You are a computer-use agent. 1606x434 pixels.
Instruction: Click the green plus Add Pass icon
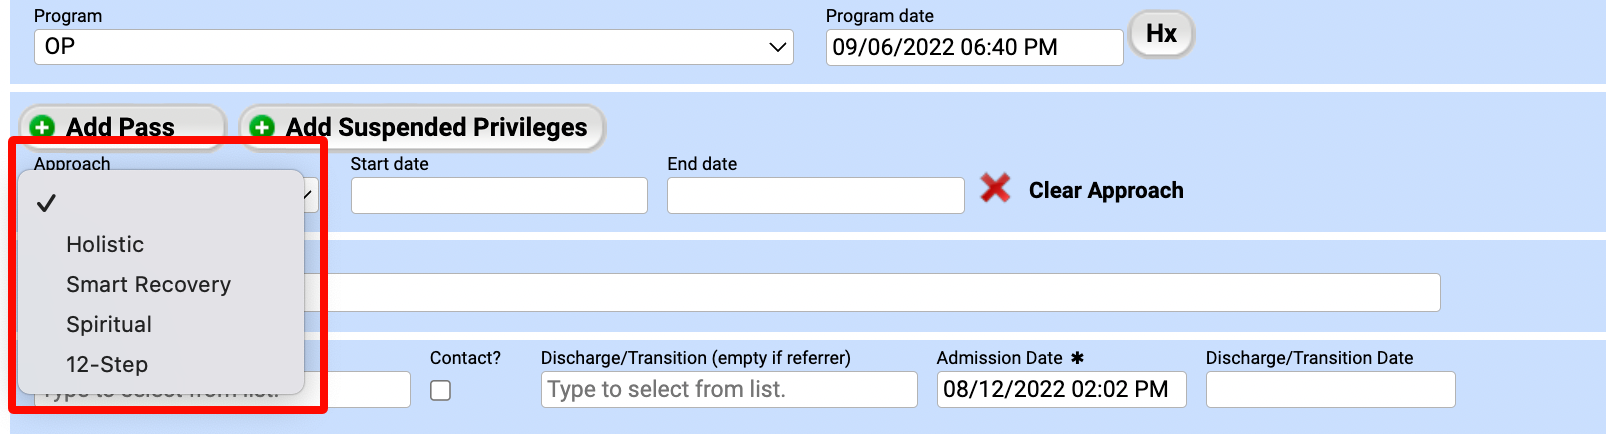42,127
